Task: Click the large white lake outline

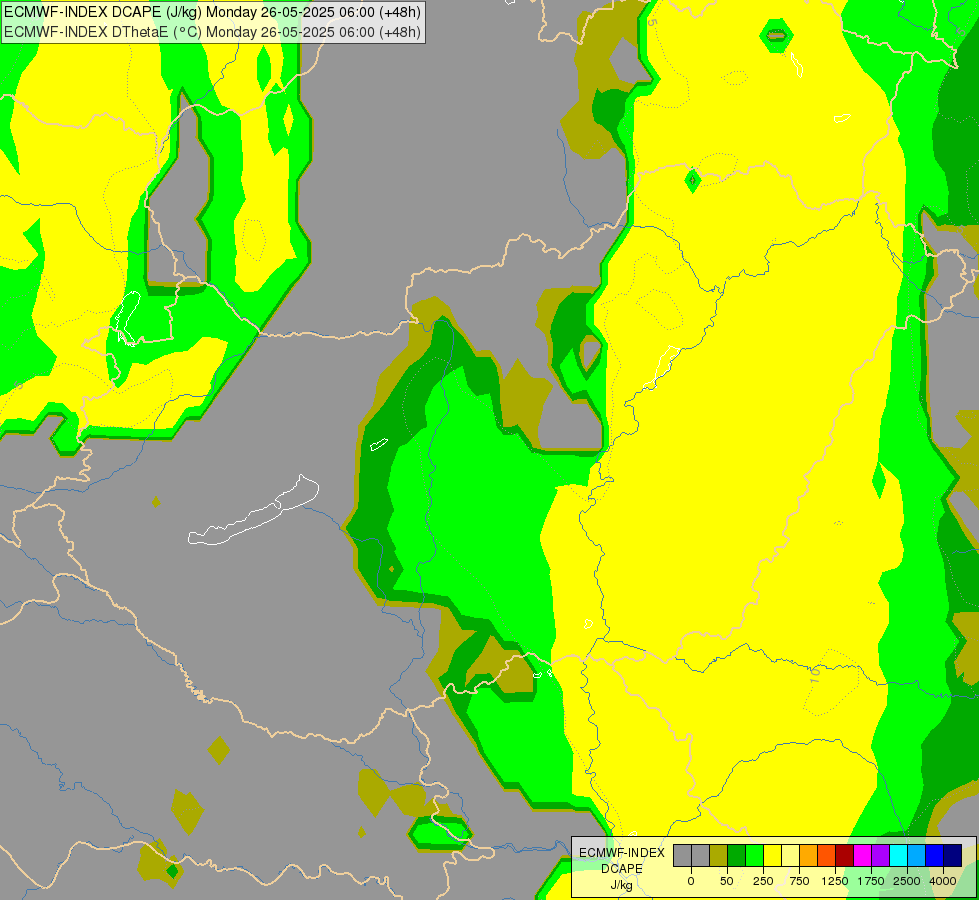Action: pyautogui.click(x=253, y=510)
